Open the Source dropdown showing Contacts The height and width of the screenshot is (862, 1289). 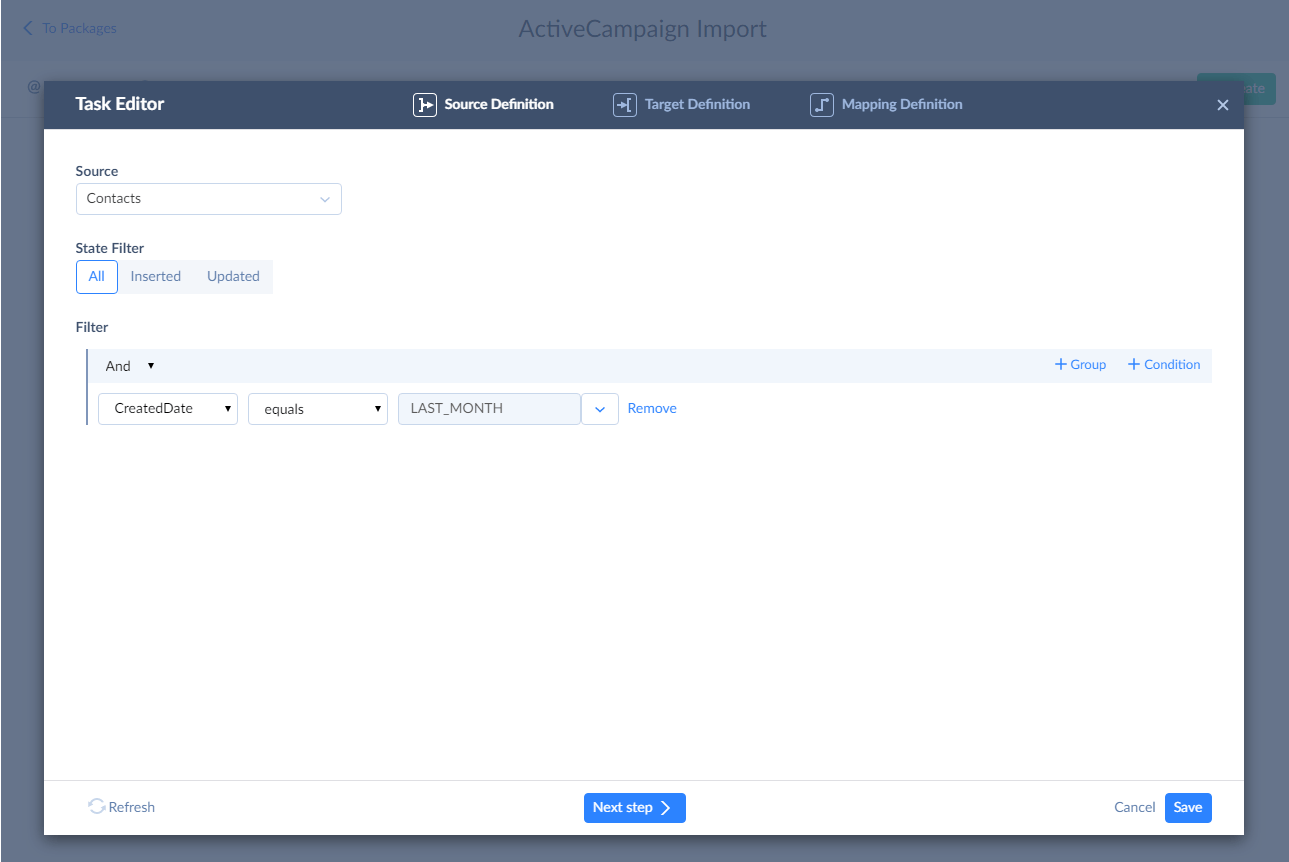tap(209, 199)
